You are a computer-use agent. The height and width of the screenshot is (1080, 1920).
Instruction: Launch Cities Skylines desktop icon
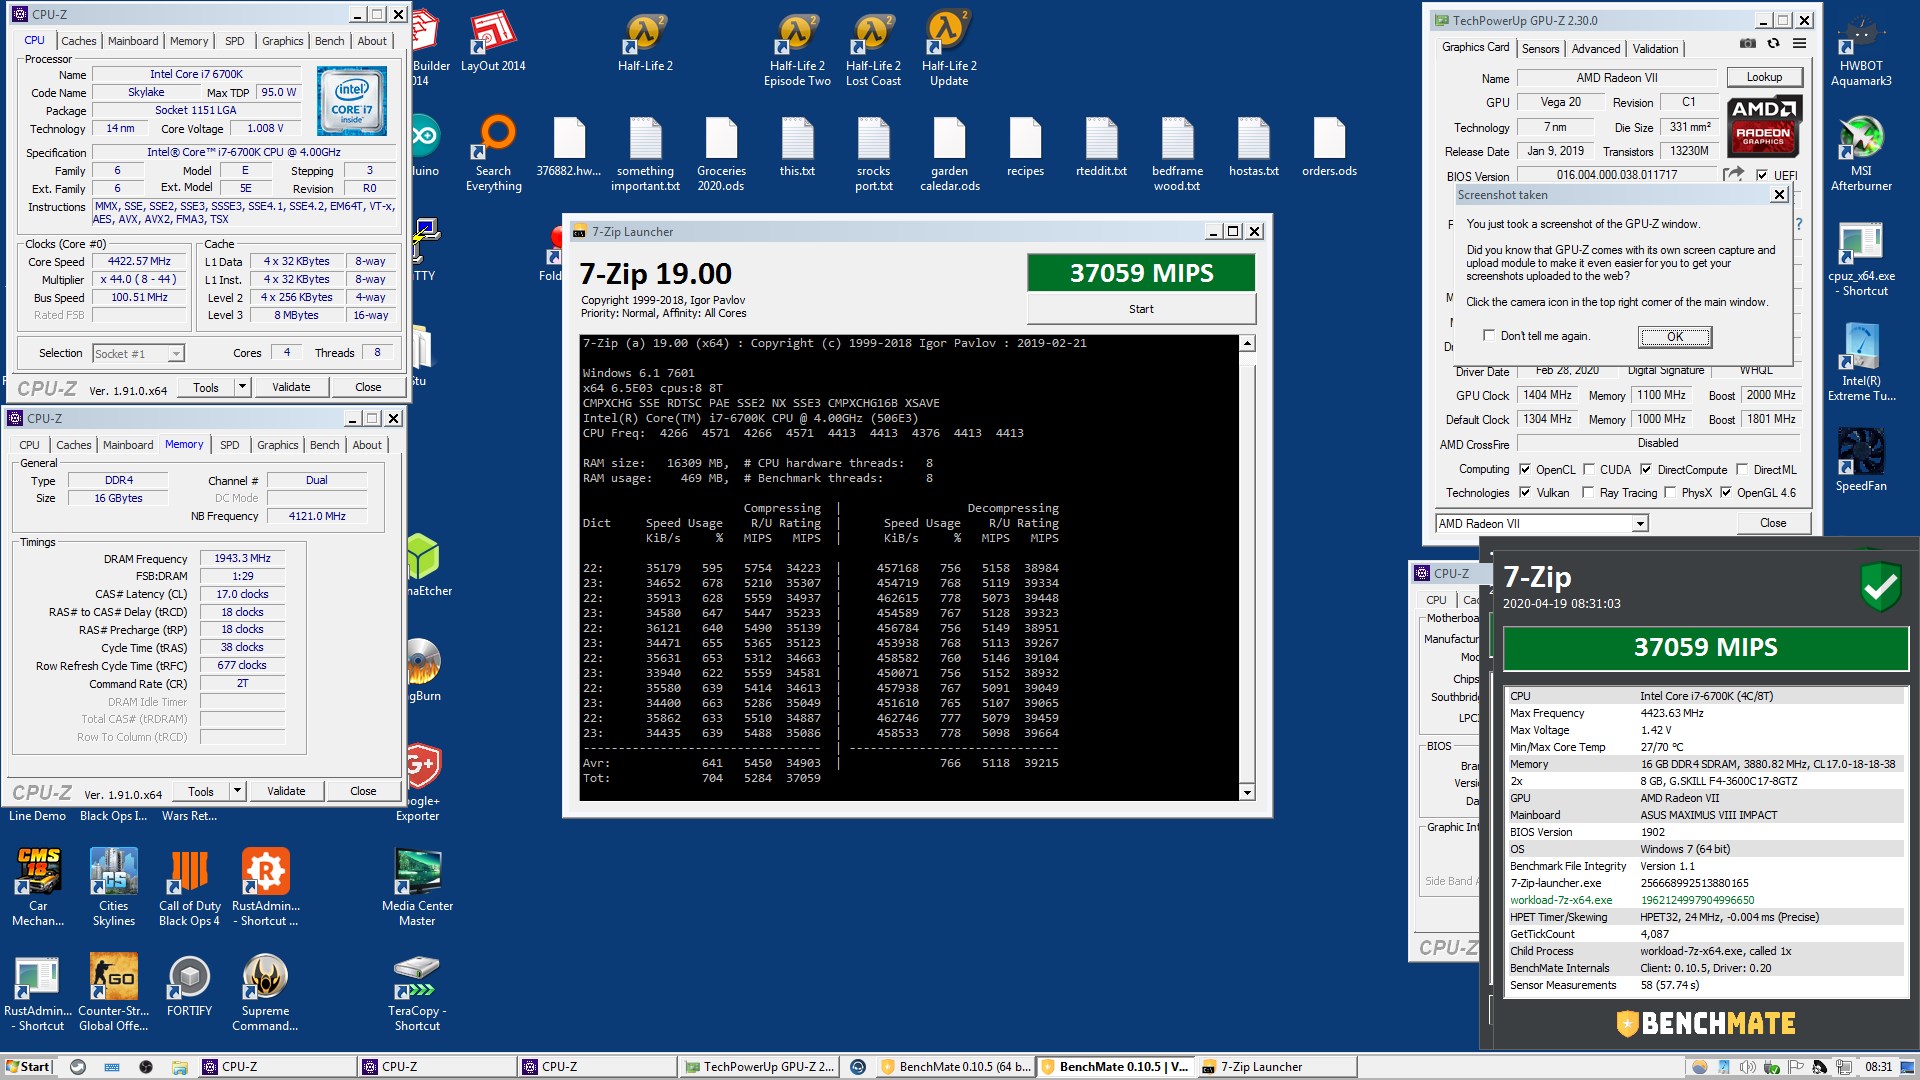pyautogui.click(x=114, y=887)
